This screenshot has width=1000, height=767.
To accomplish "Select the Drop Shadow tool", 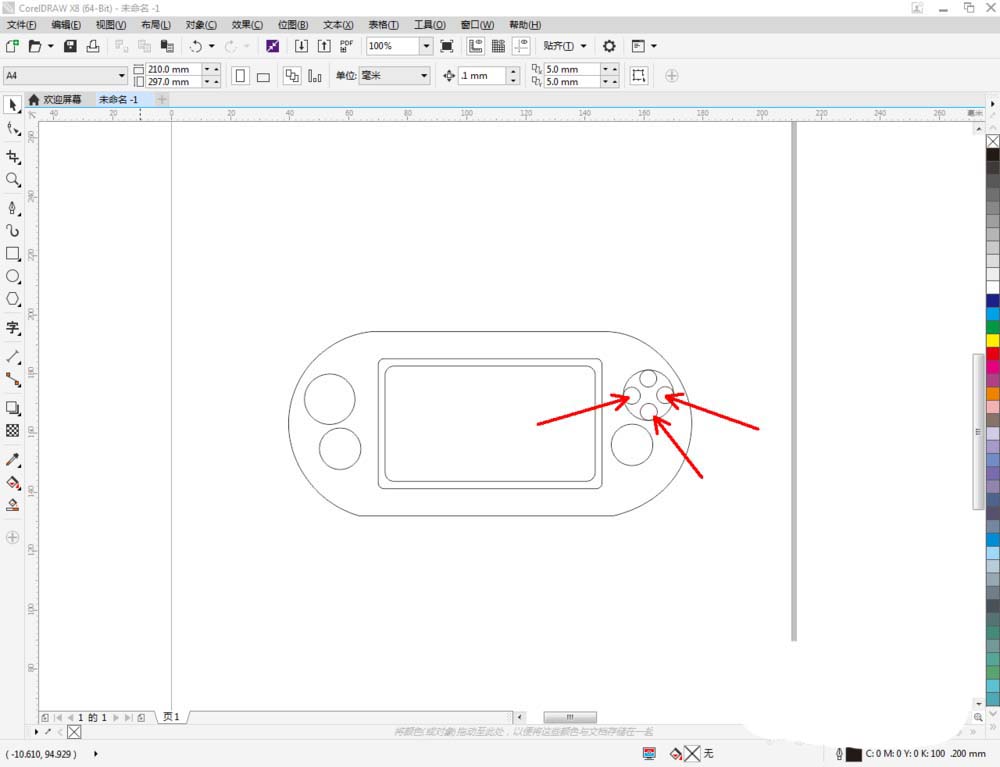I will (12, 408).
